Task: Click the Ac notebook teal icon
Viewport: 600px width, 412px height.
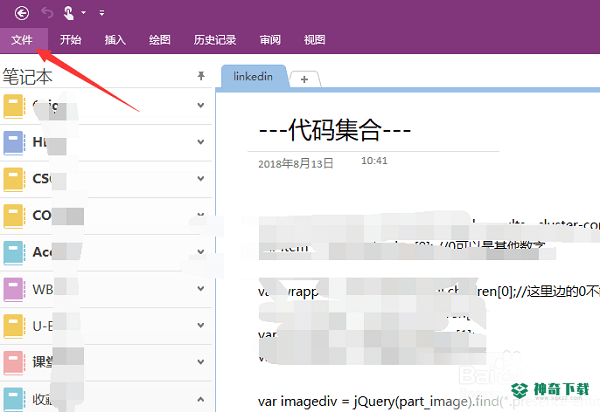Action: pyautogui.click(x=13, y=252)
